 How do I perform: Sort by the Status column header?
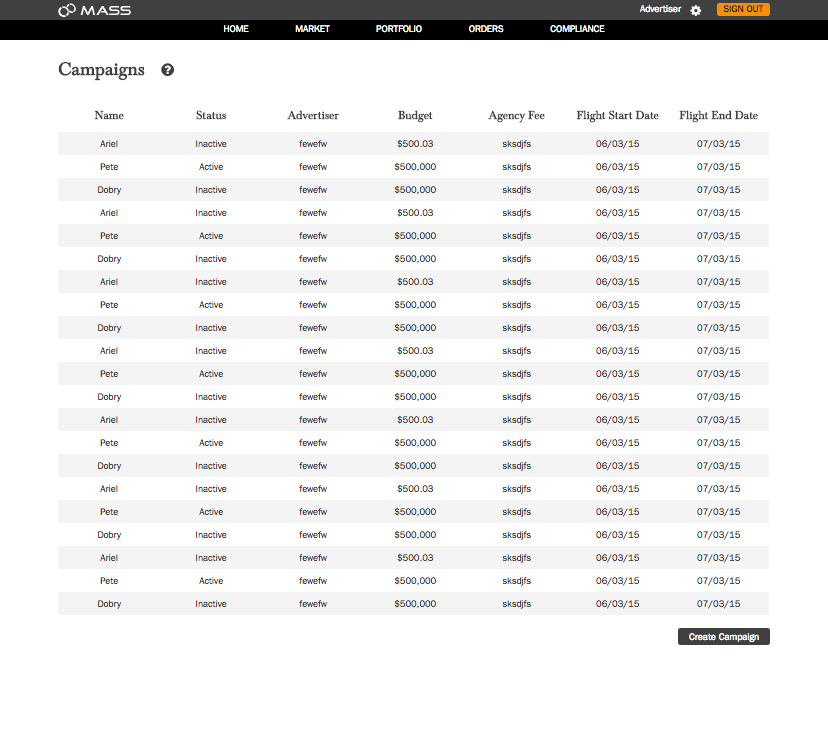pos(211,116)
